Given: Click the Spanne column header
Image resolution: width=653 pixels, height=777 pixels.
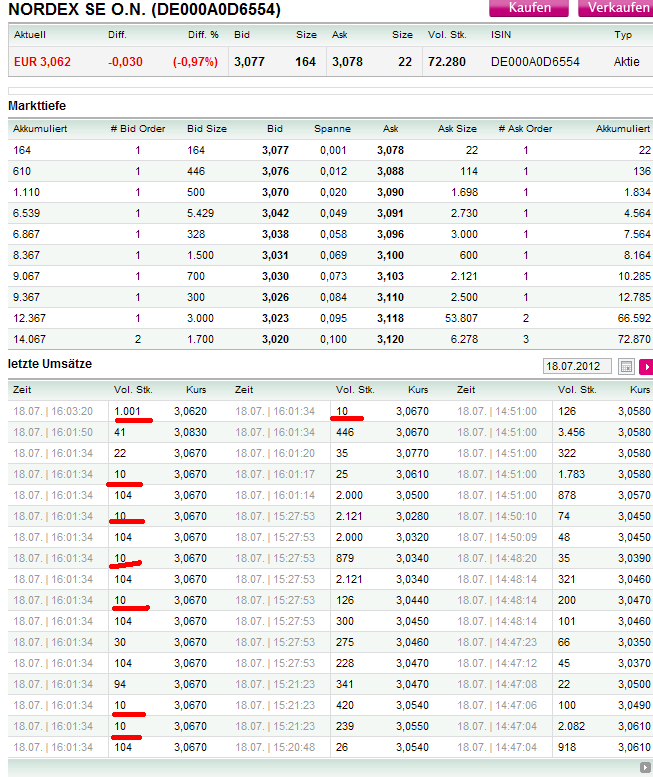Looking at the screenshot, I should [x=332, y=129].
